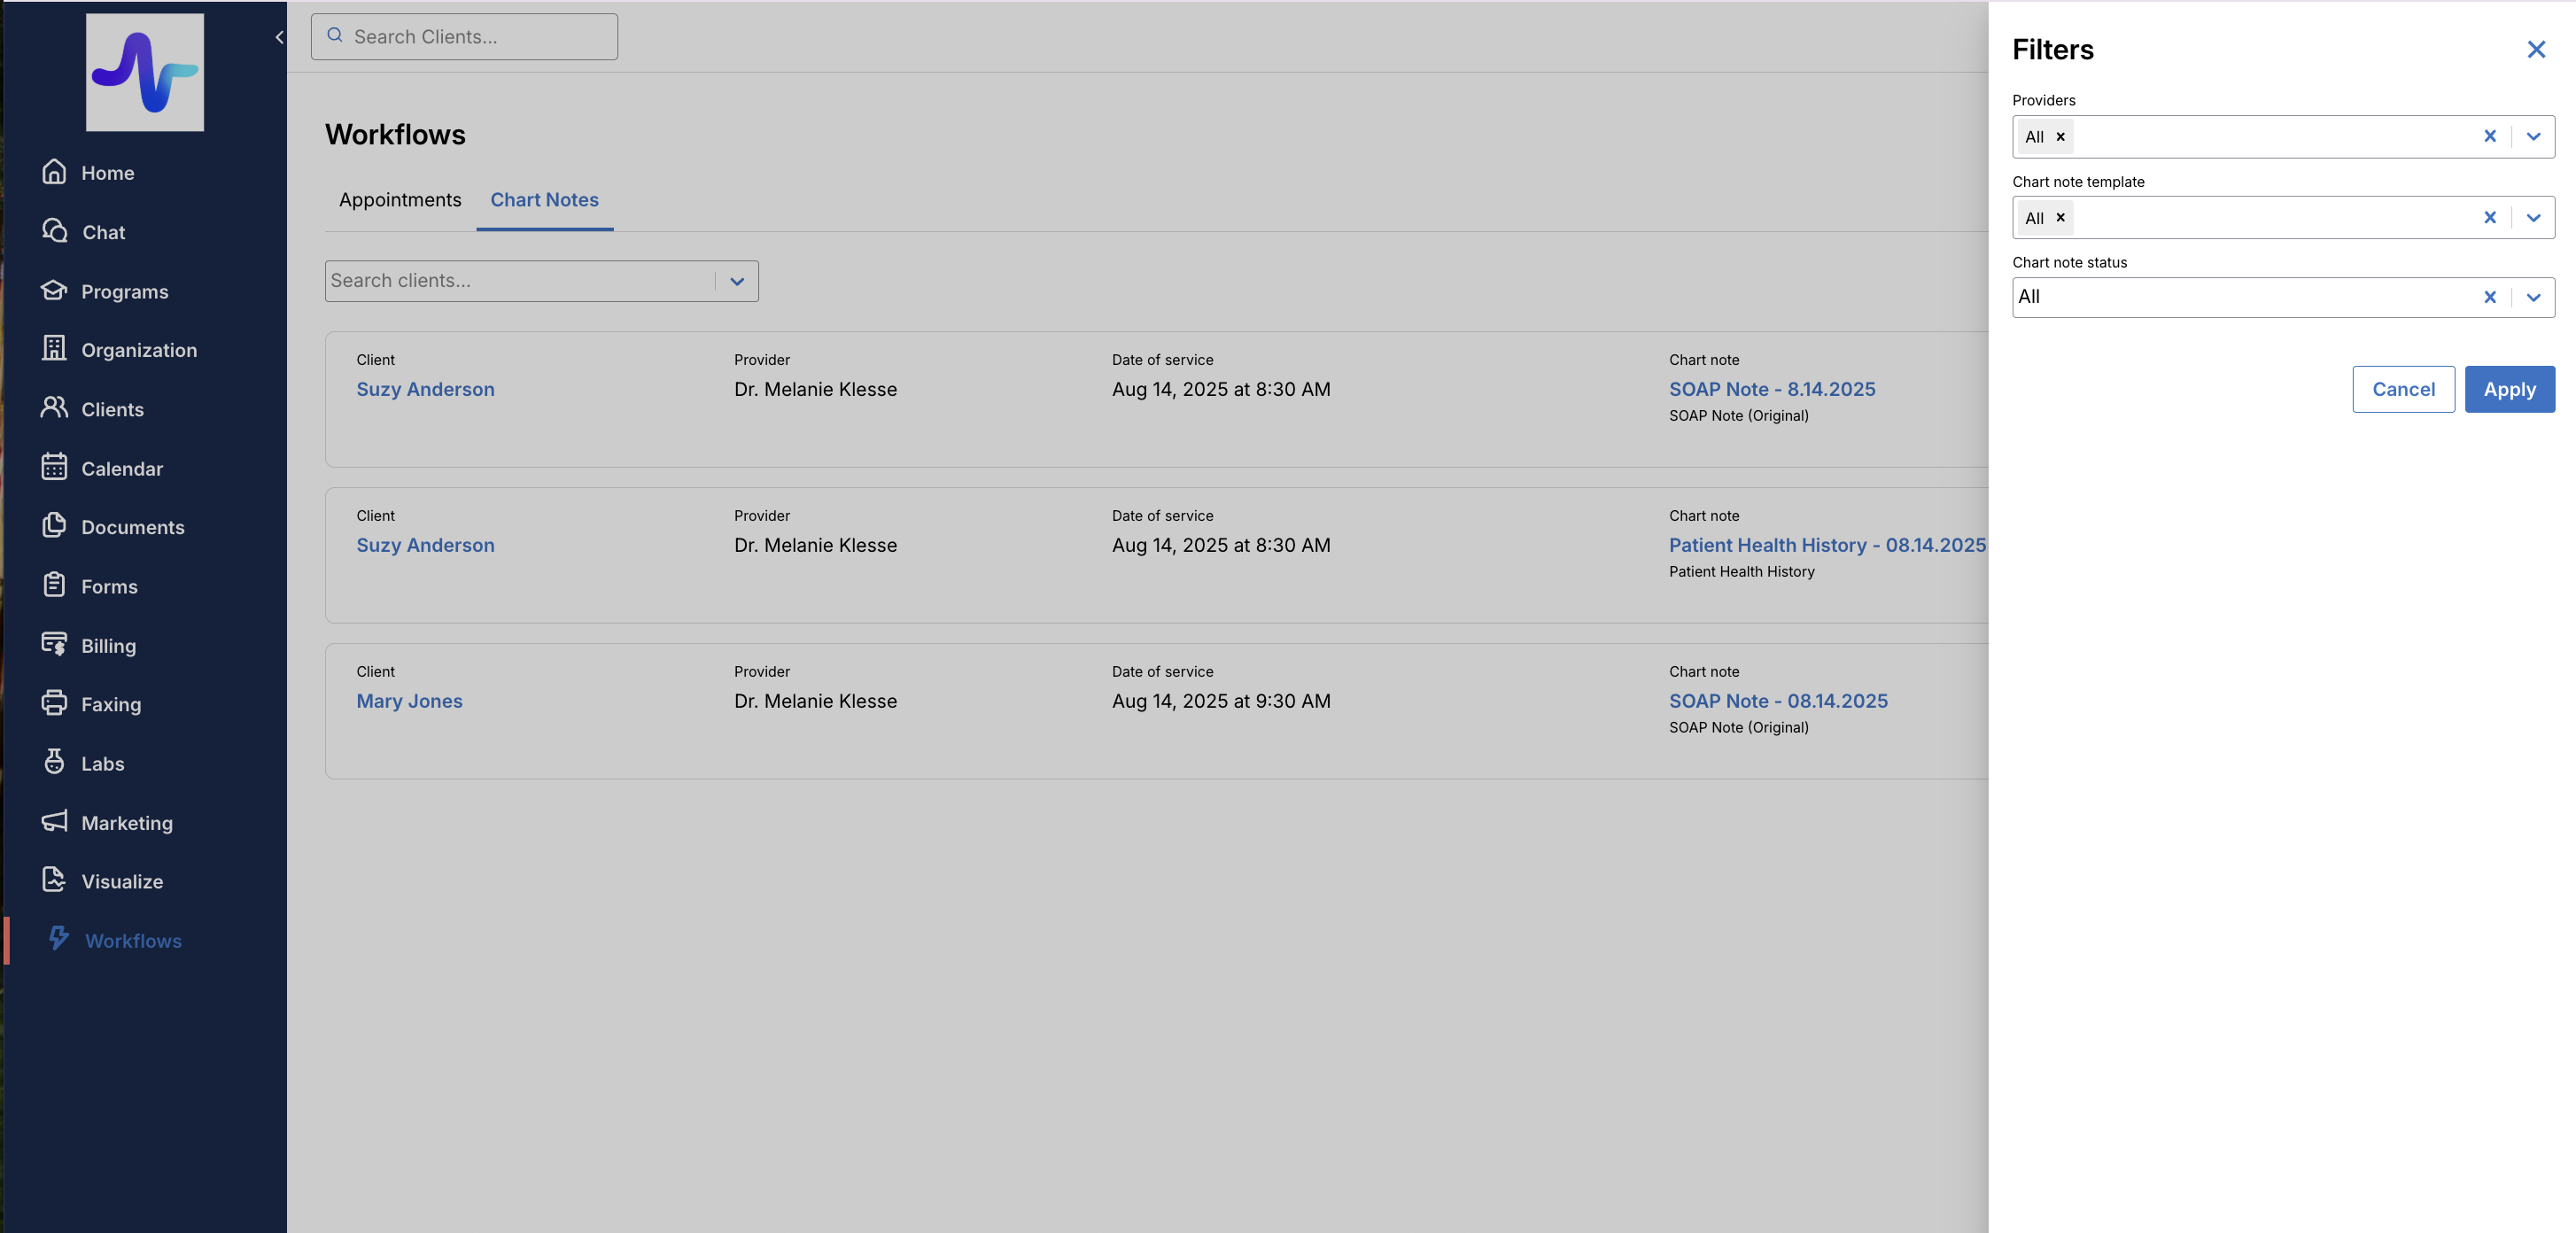This screenshot has width=2576, height=1233.
Task: Collapse the sidebar with the arrow
Action: [279, 37]
